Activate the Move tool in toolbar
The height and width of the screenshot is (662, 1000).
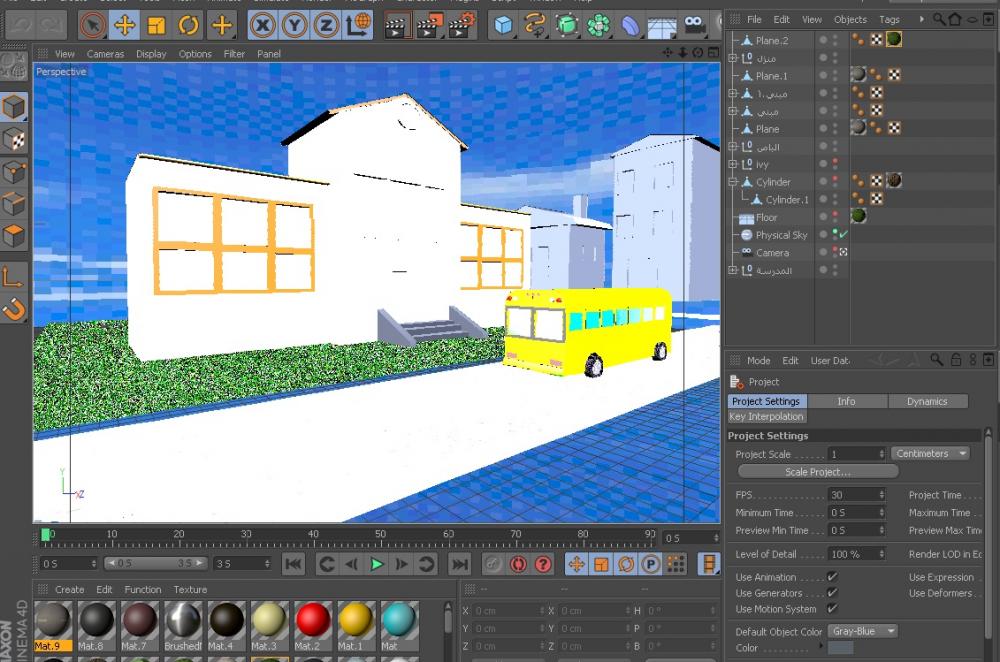[124, 26]
